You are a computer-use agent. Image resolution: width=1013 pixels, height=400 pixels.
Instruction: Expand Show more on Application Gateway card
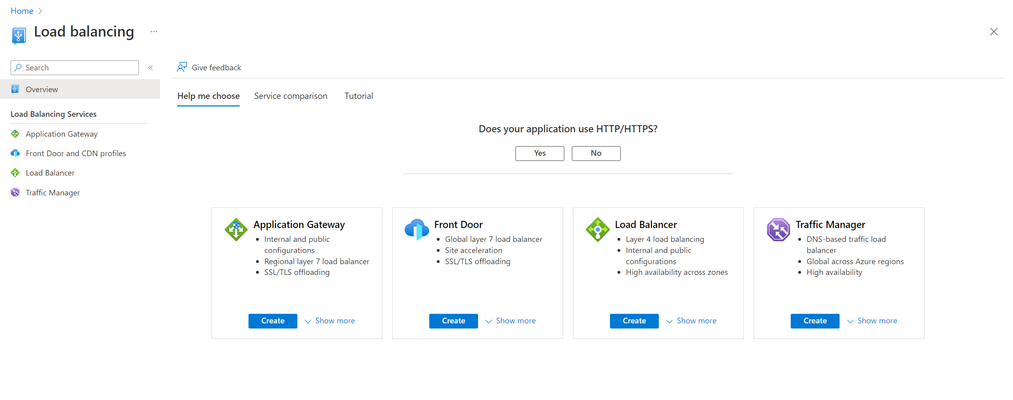(x=329, y=321)
